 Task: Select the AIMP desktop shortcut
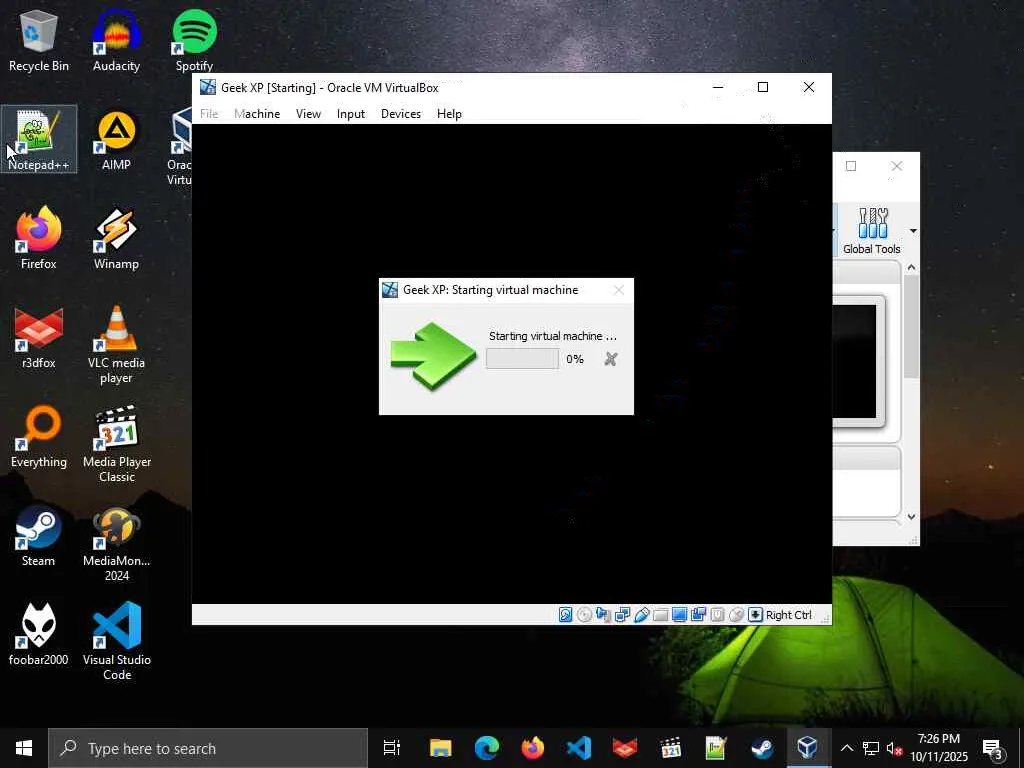coord(116,139)
